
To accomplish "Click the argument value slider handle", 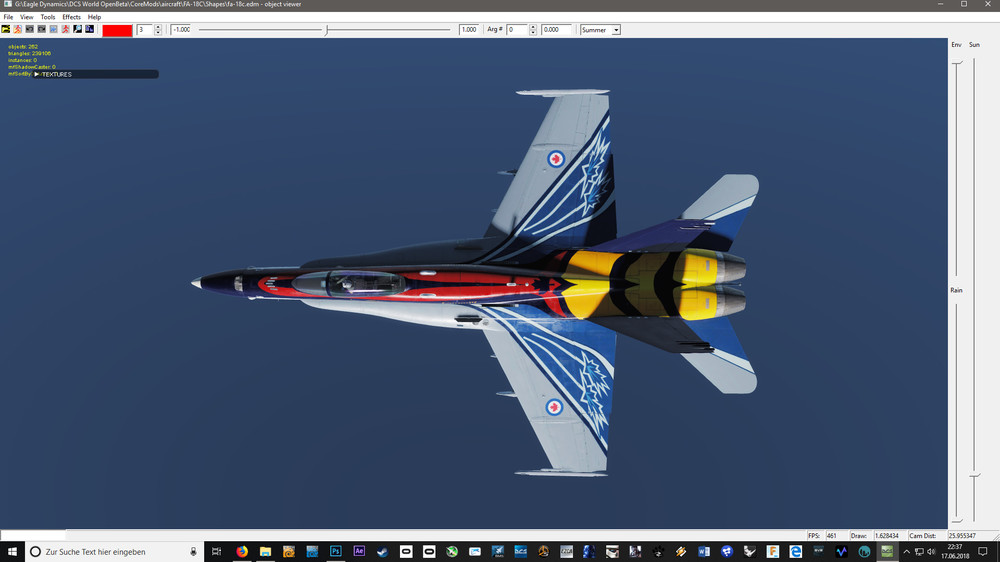I will pos(327,30).
